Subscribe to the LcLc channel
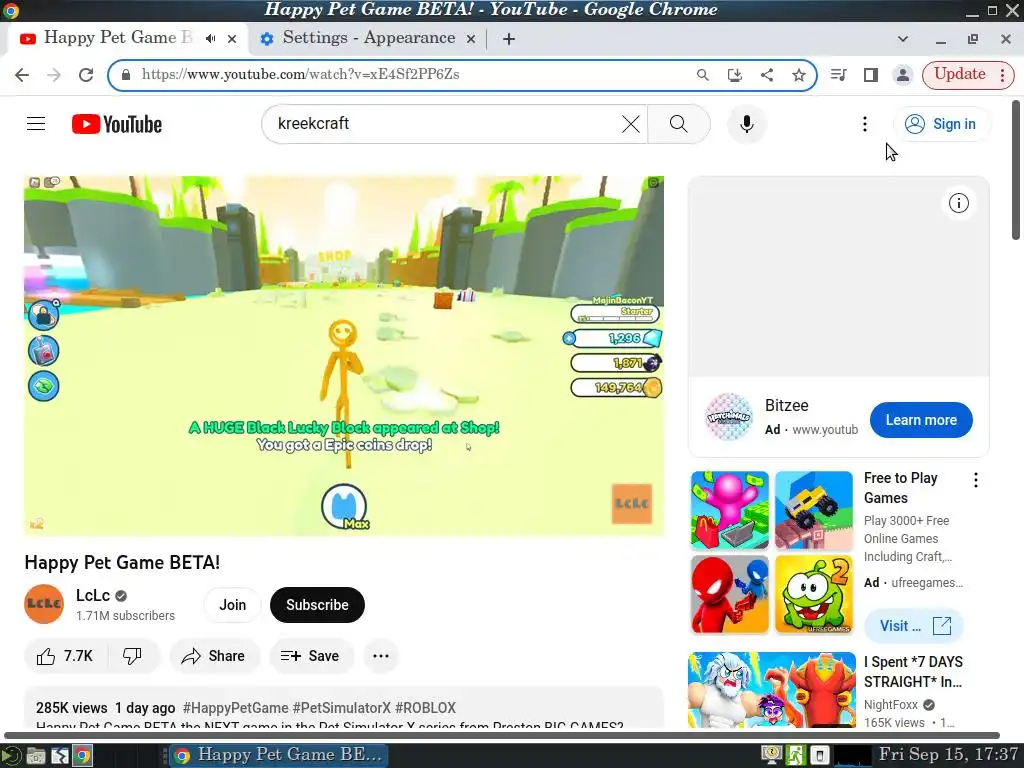Image resolution: width=1024 pixels, height=768 pixels. tap(317, 605)
